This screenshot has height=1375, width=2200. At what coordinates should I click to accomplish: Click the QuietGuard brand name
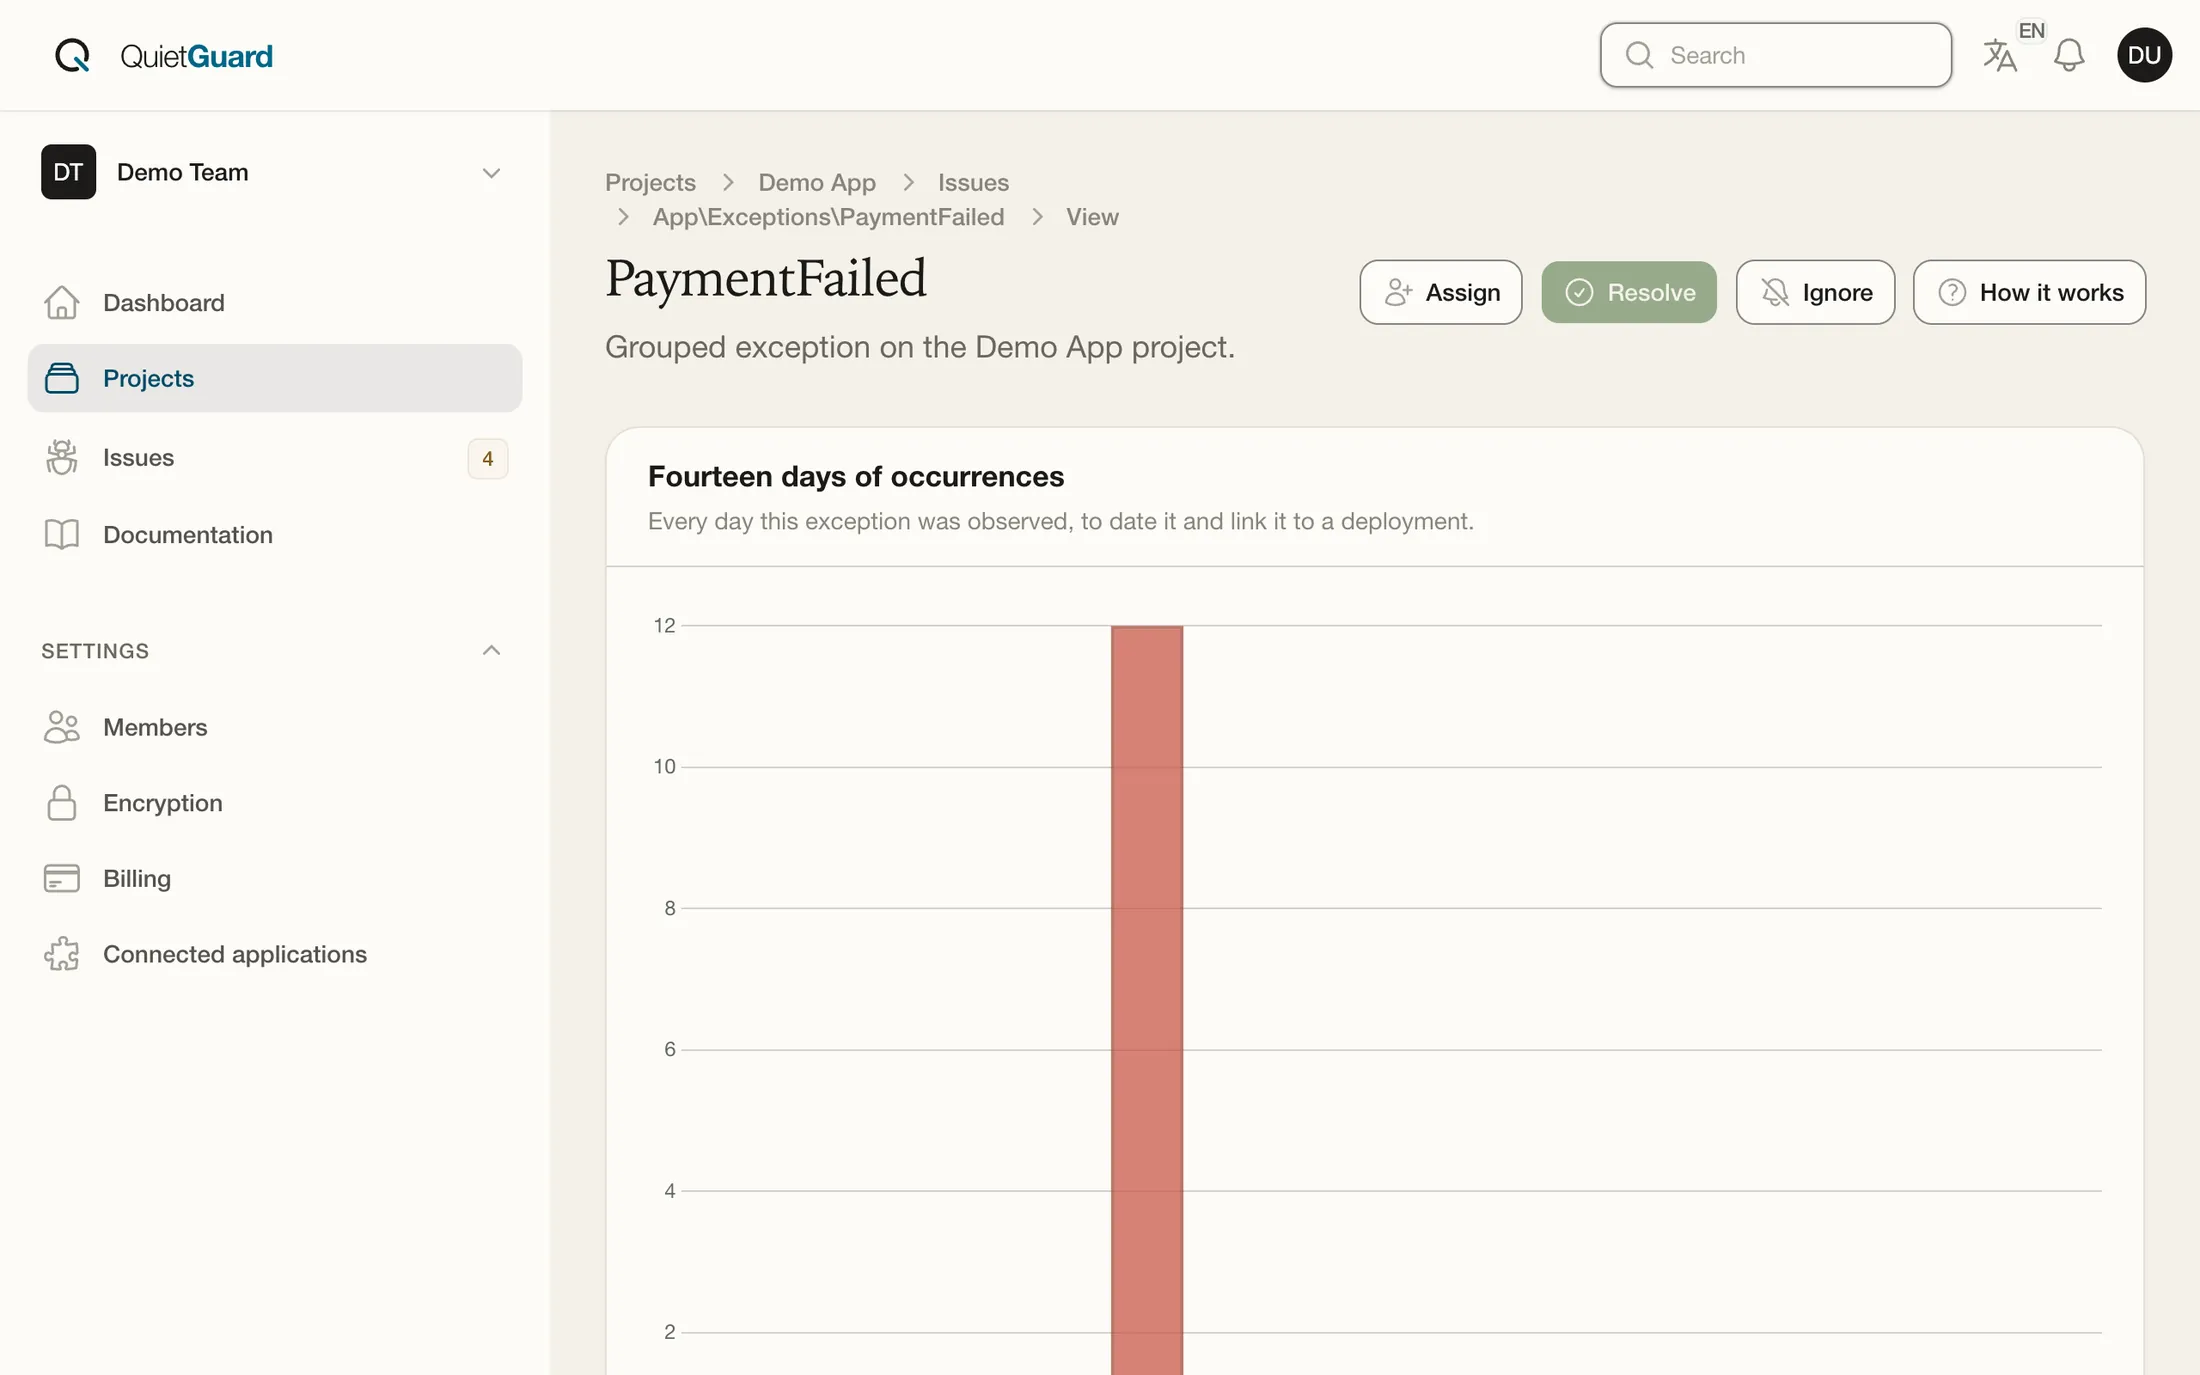[x=196, y=56]
